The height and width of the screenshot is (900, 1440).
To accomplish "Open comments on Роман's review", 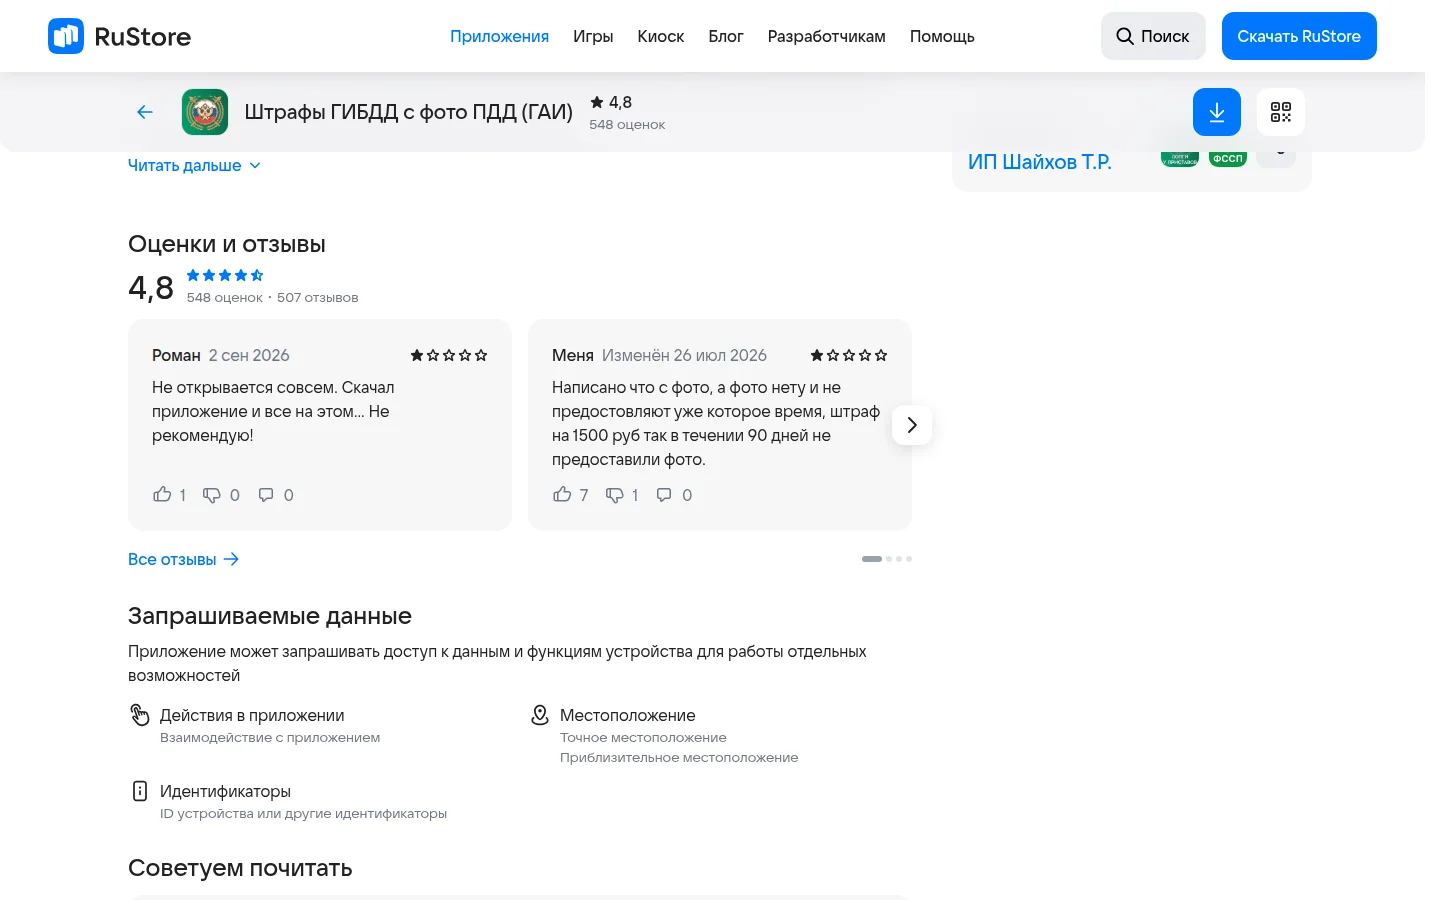I will [266, 495].
